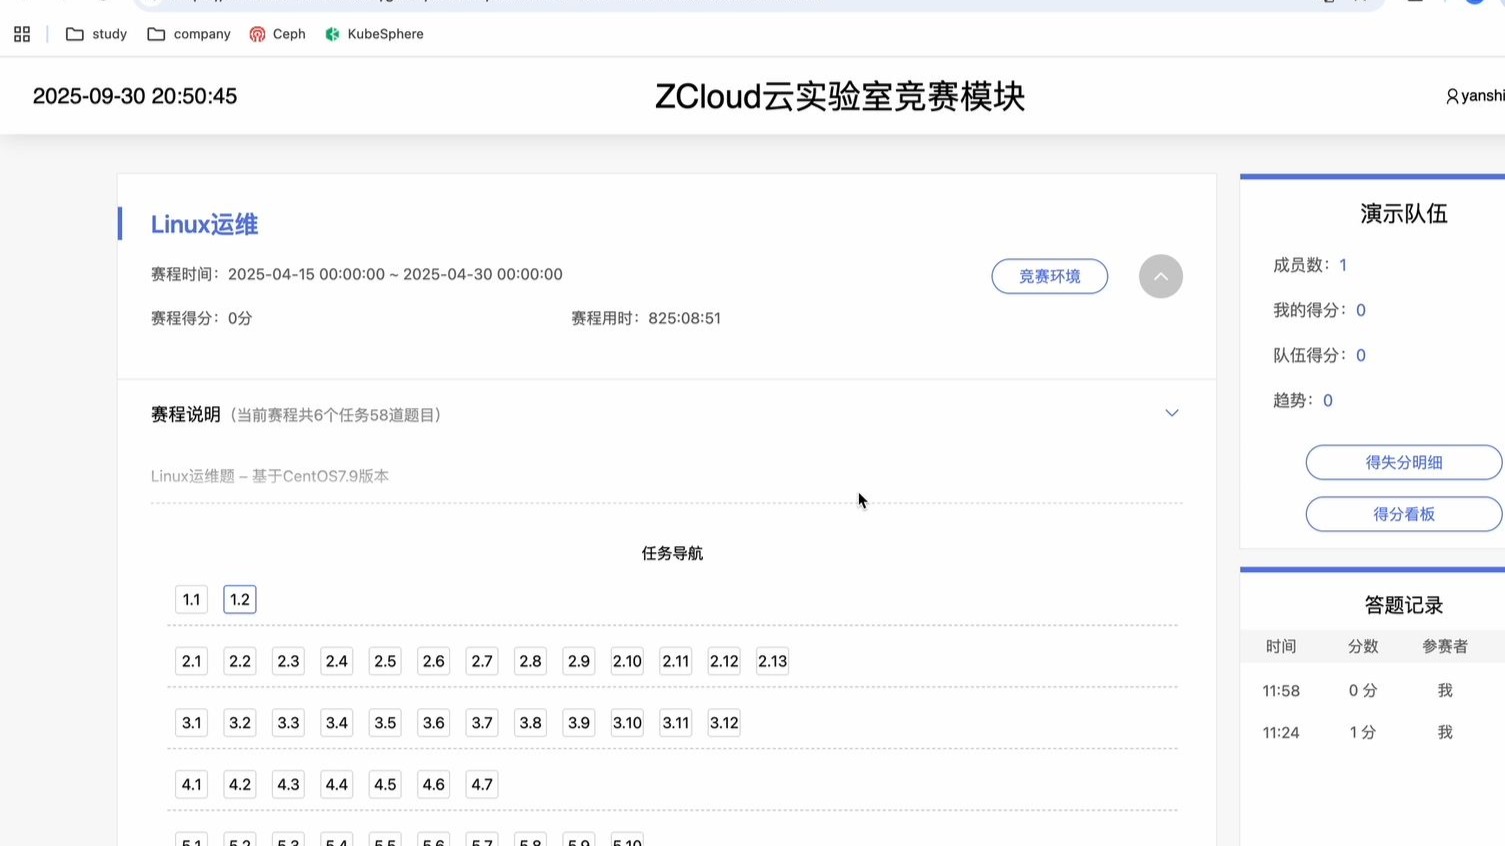The width and height of the screenshot is (1505, 846).
Task: Select task 4.7 in the task navigation
Action: 481,784
